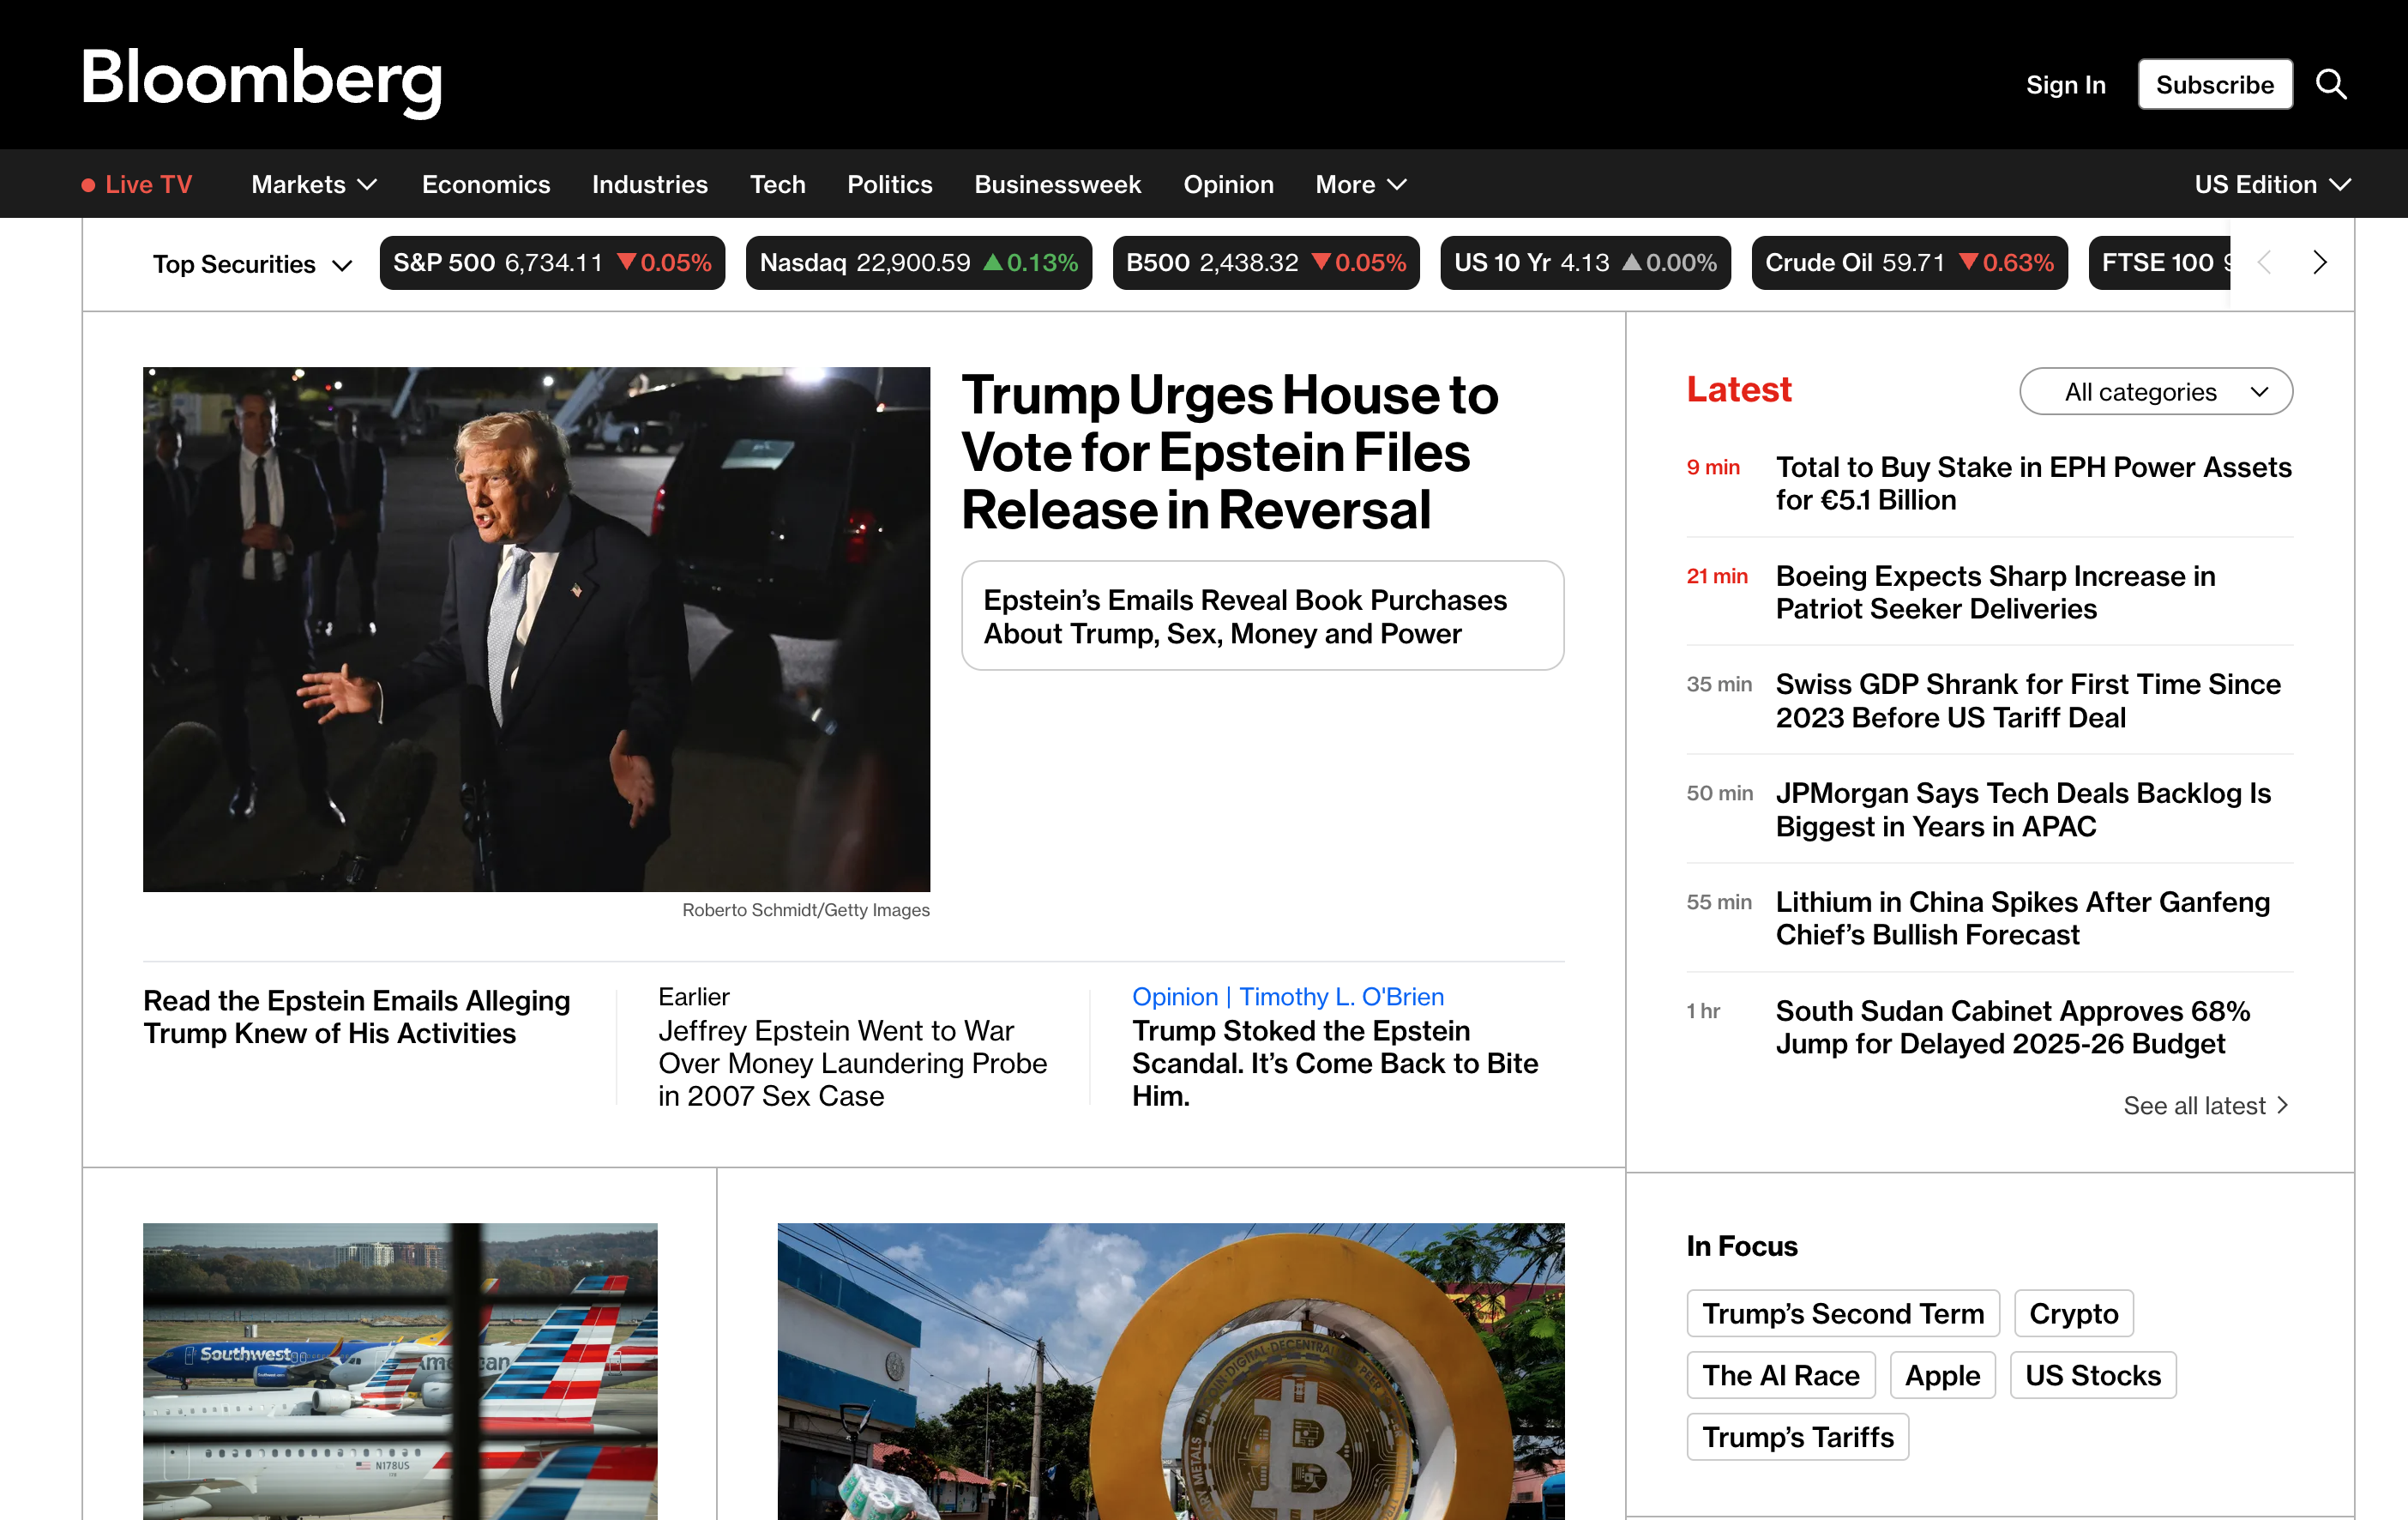Follow the See all latest link

coord(2205,1106)
